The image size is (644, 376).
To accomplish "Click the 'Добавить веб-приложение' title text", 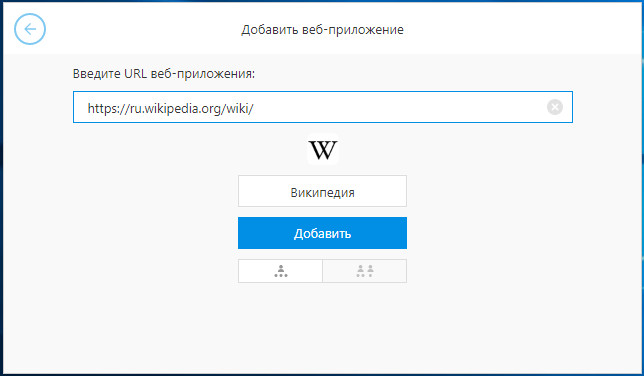I will 322,30.
